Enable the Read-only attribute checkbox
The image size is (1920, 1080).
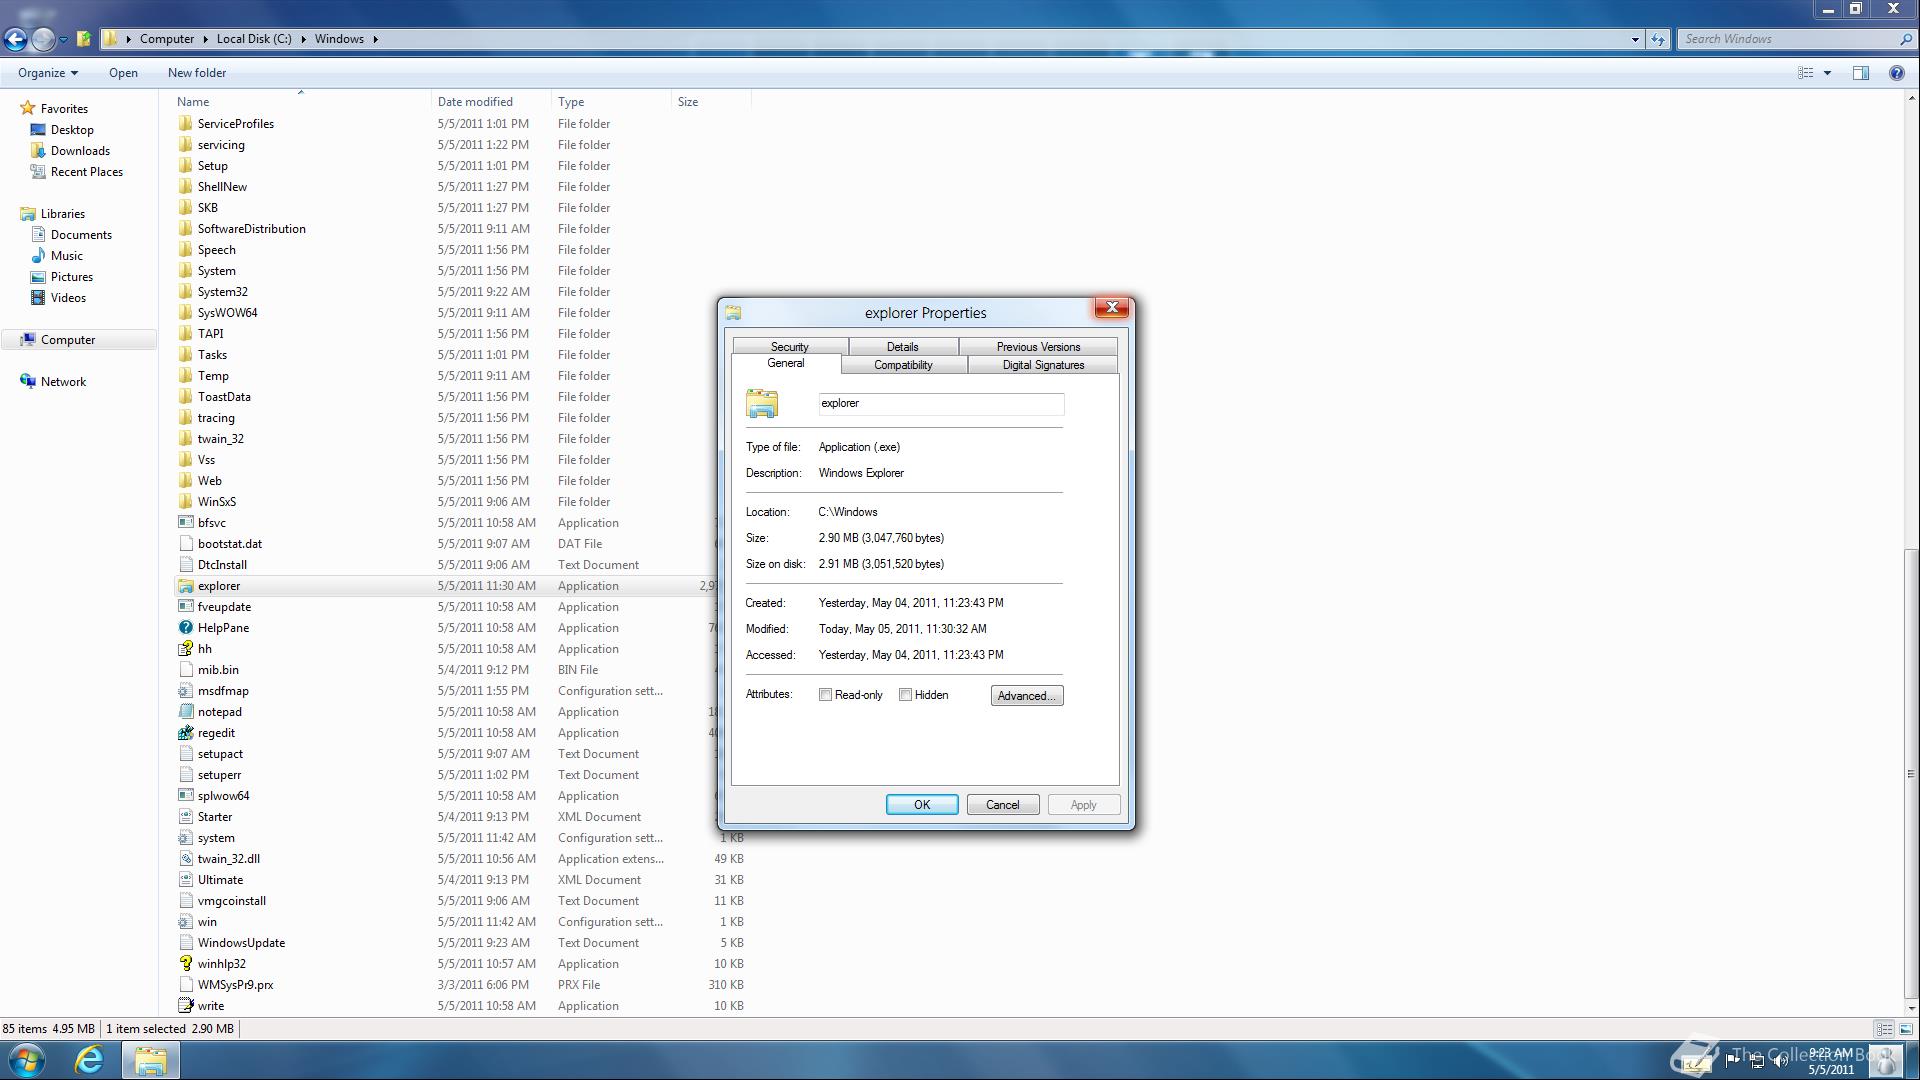[x=825, y=695]
